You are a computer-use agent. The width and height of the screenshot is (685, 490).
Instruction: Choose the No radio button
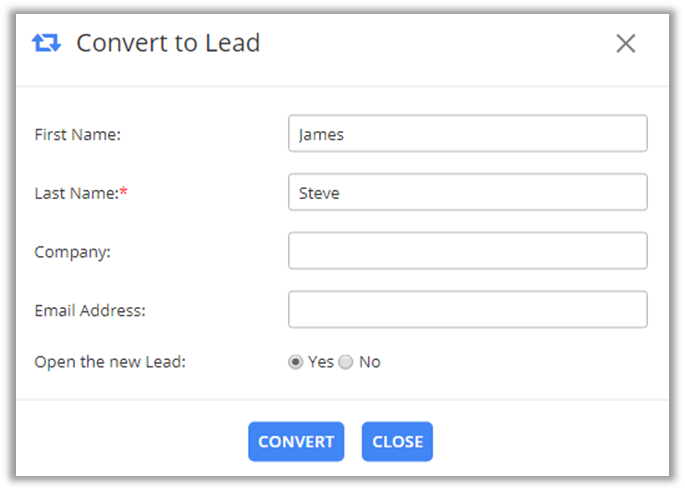(346, 362)
